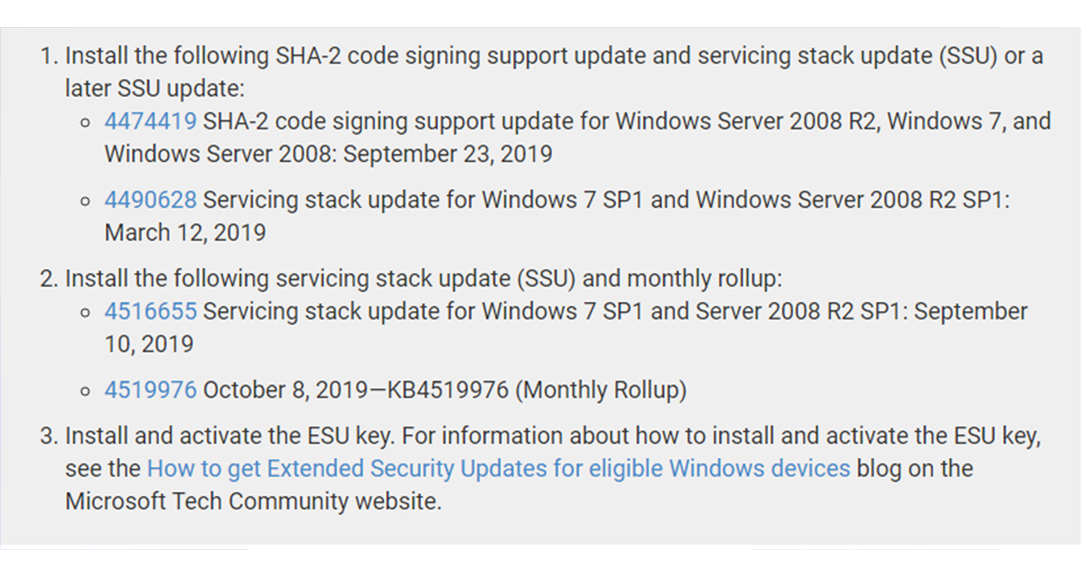Open How to get Extended Security Updates link

tap(499, 469)
